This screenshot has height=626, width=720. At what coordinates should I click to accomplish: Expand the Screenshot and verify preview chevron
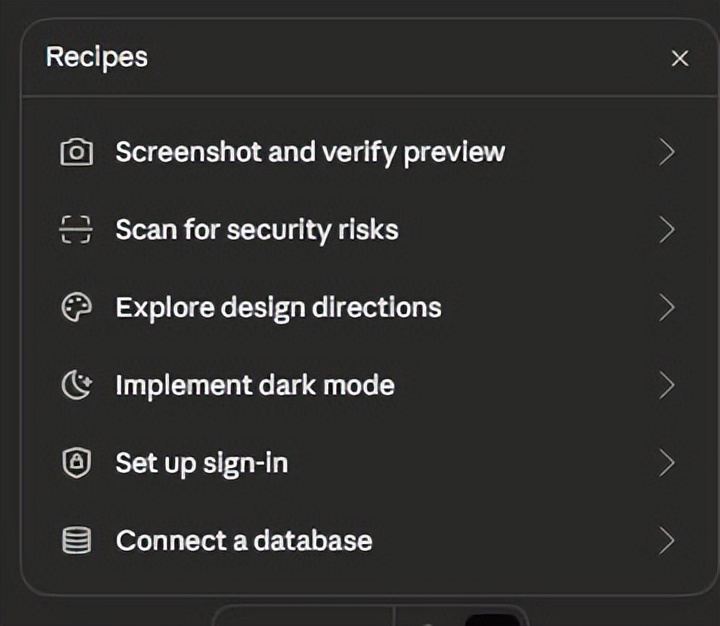point(667,152)
